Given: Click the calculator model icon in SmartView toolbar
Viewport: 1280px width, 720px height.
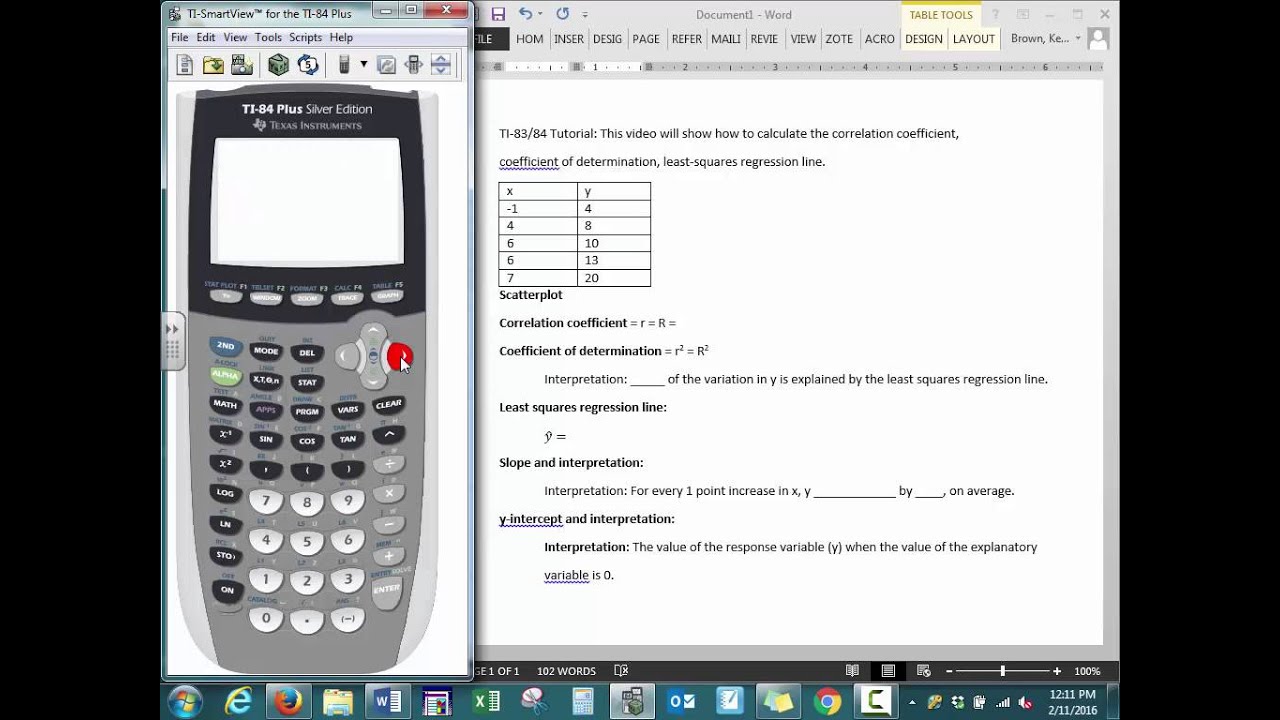Looking at the screenshot, I should pos(344,65).
